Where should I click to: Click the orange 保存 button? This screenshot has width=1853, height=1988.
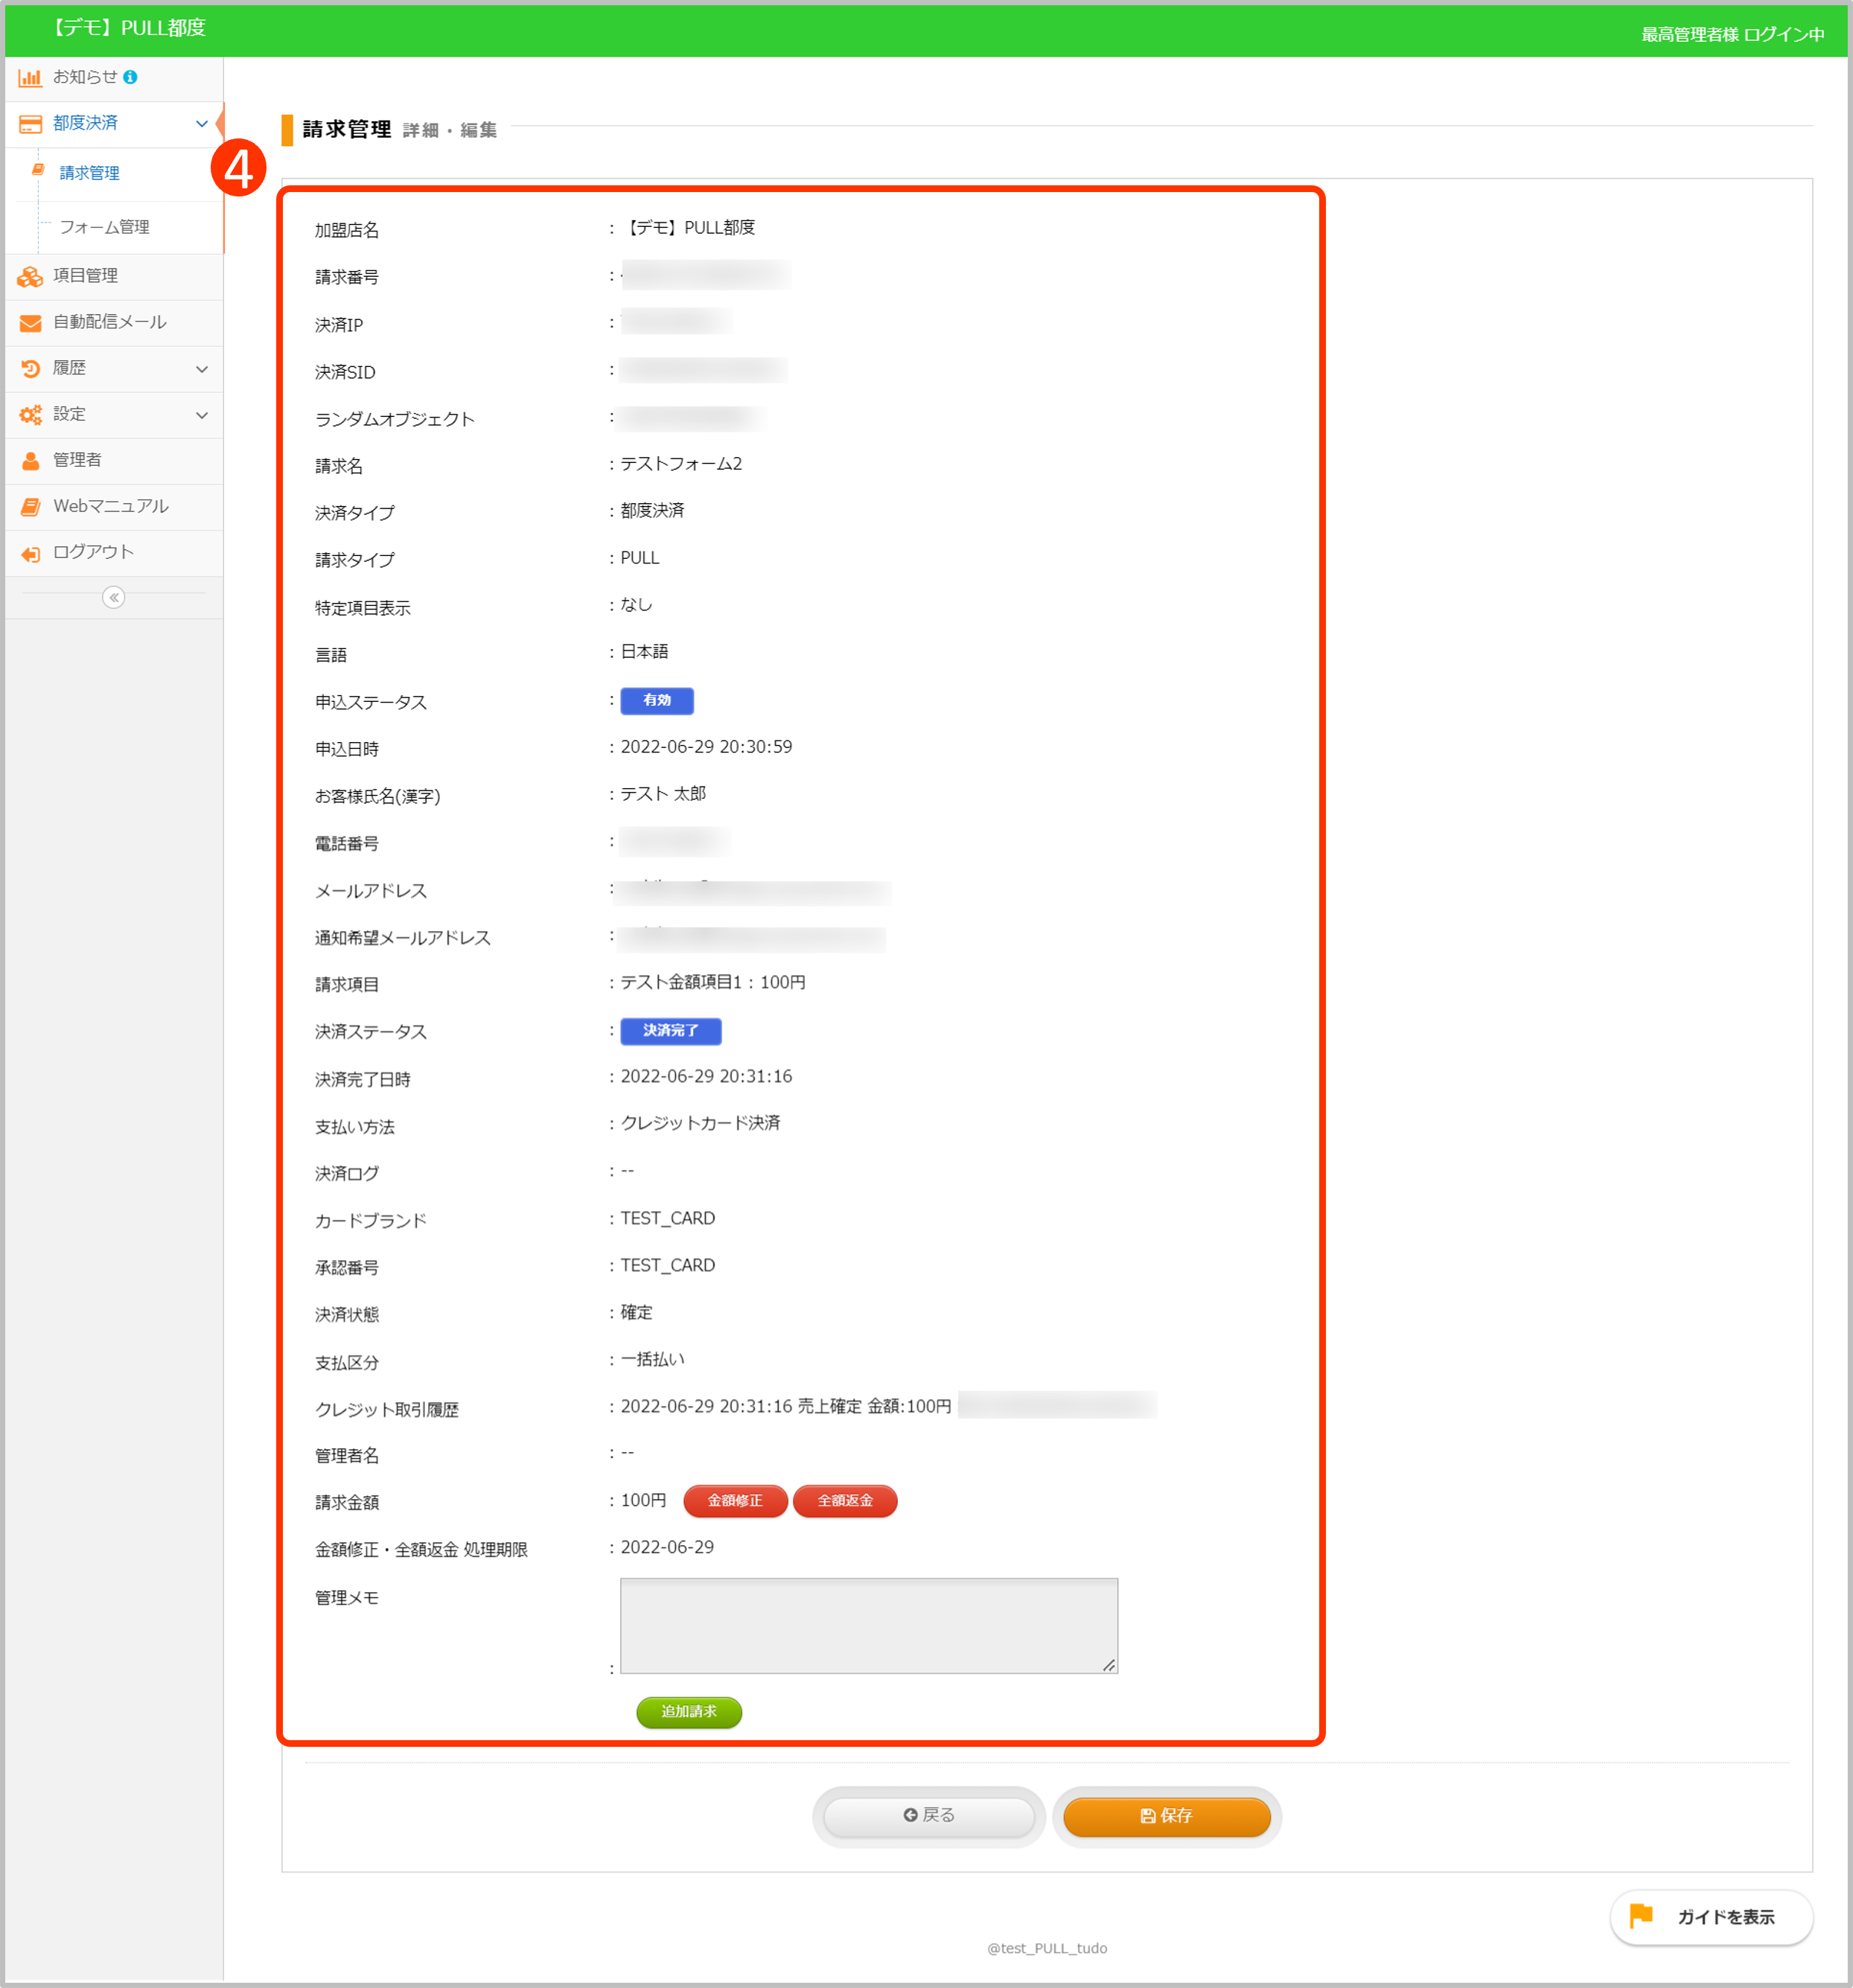point(1166,1815)
